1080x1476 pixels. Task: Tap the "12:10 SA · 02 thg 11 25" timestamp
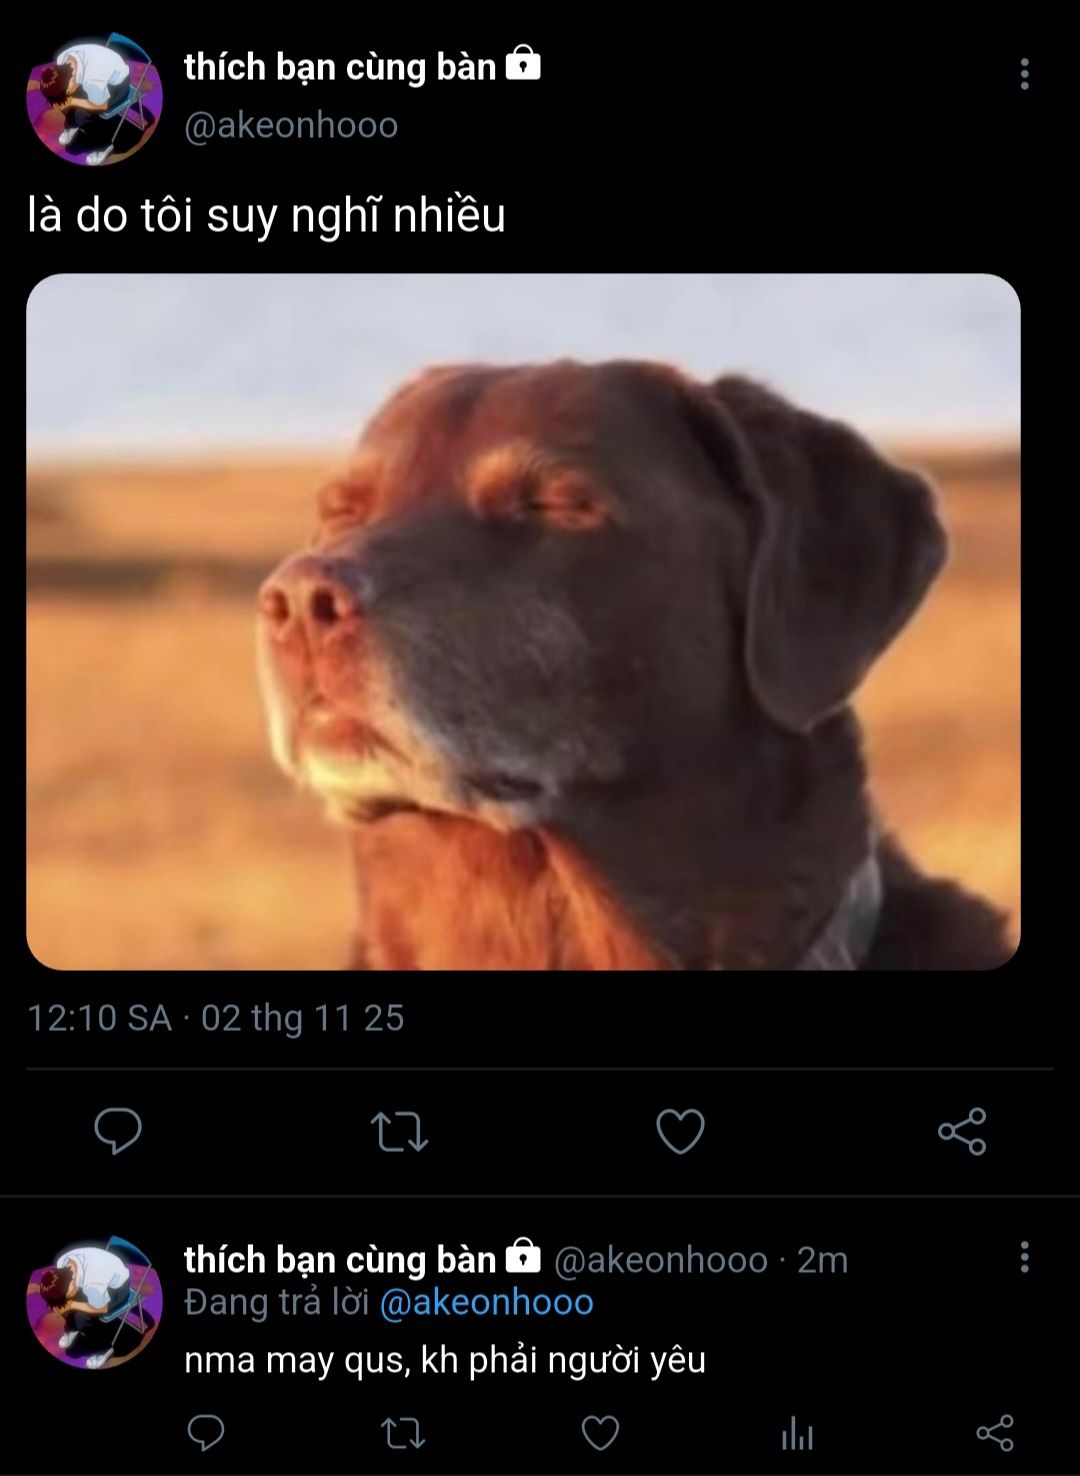click(x=216, y=1018)
